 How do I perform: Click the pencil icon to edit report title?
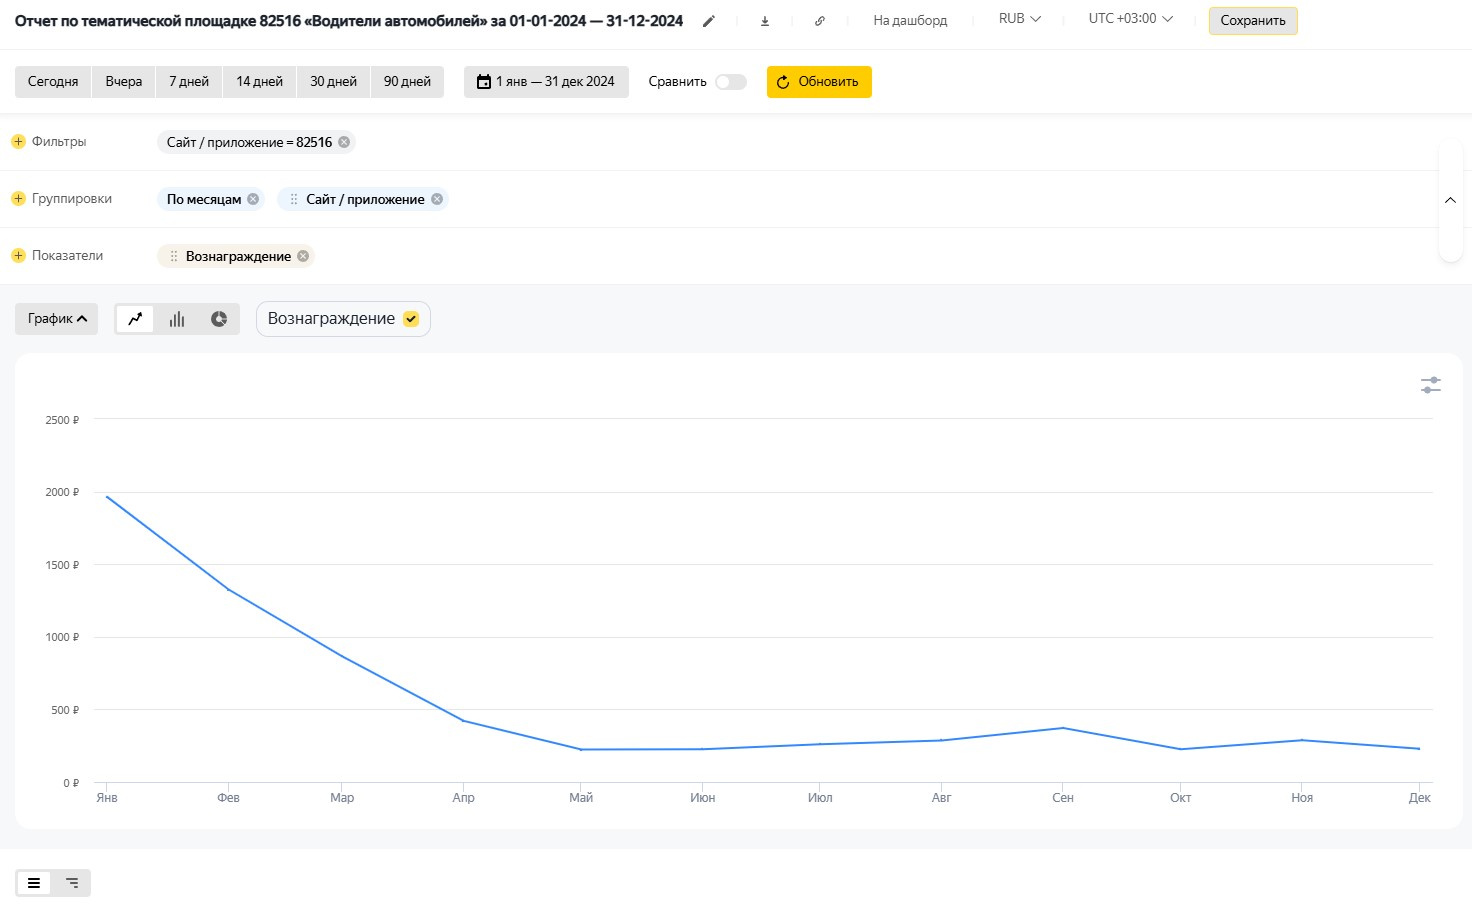tap(709, 21)
